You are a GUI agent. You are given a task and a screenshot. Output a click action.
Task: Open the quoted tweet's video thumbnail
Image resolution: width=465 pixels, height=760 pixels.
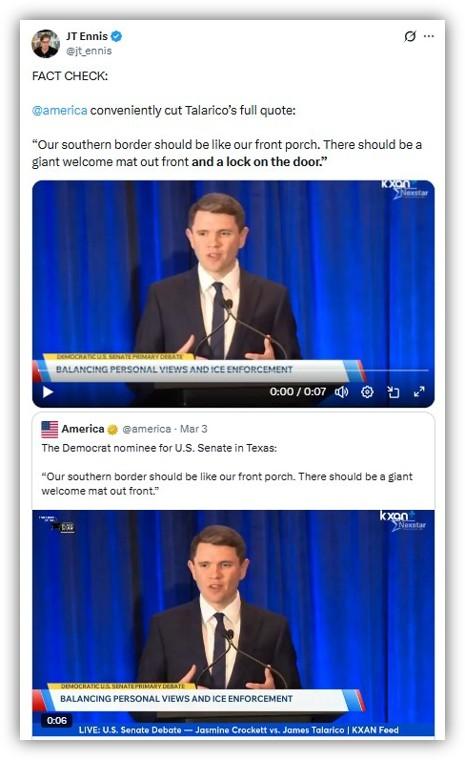pos(233,623)
